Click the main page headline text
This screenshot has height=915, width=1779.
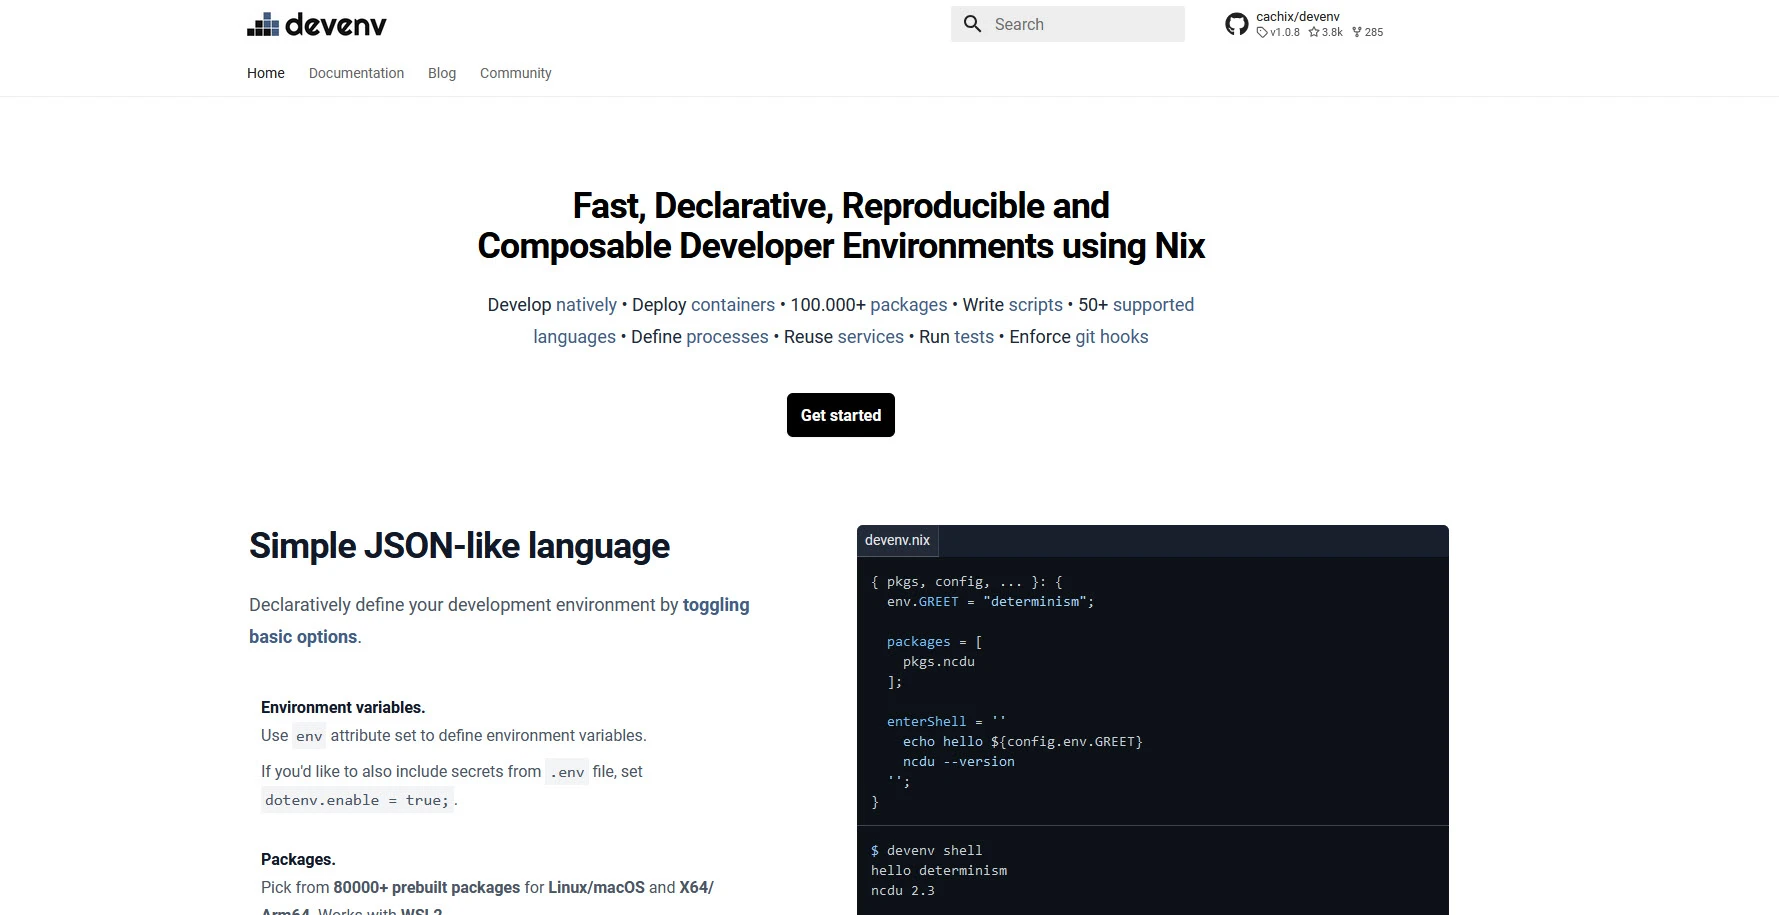841,226
